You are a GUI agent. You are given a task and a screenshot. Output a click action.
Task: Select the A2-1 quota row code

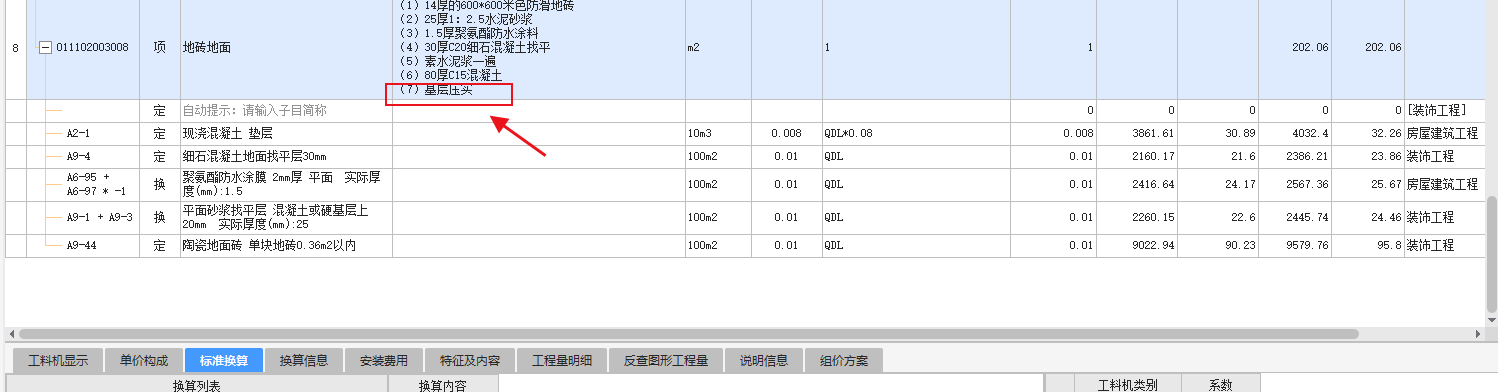[x=78, y=133]
